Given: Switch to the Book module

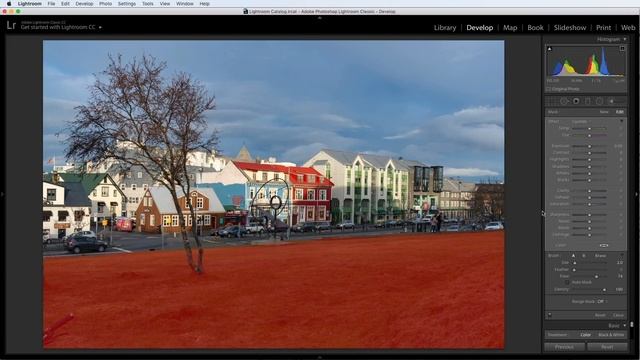Looking at the screenshot, I should pyautogui.click(x=535, y=28).
